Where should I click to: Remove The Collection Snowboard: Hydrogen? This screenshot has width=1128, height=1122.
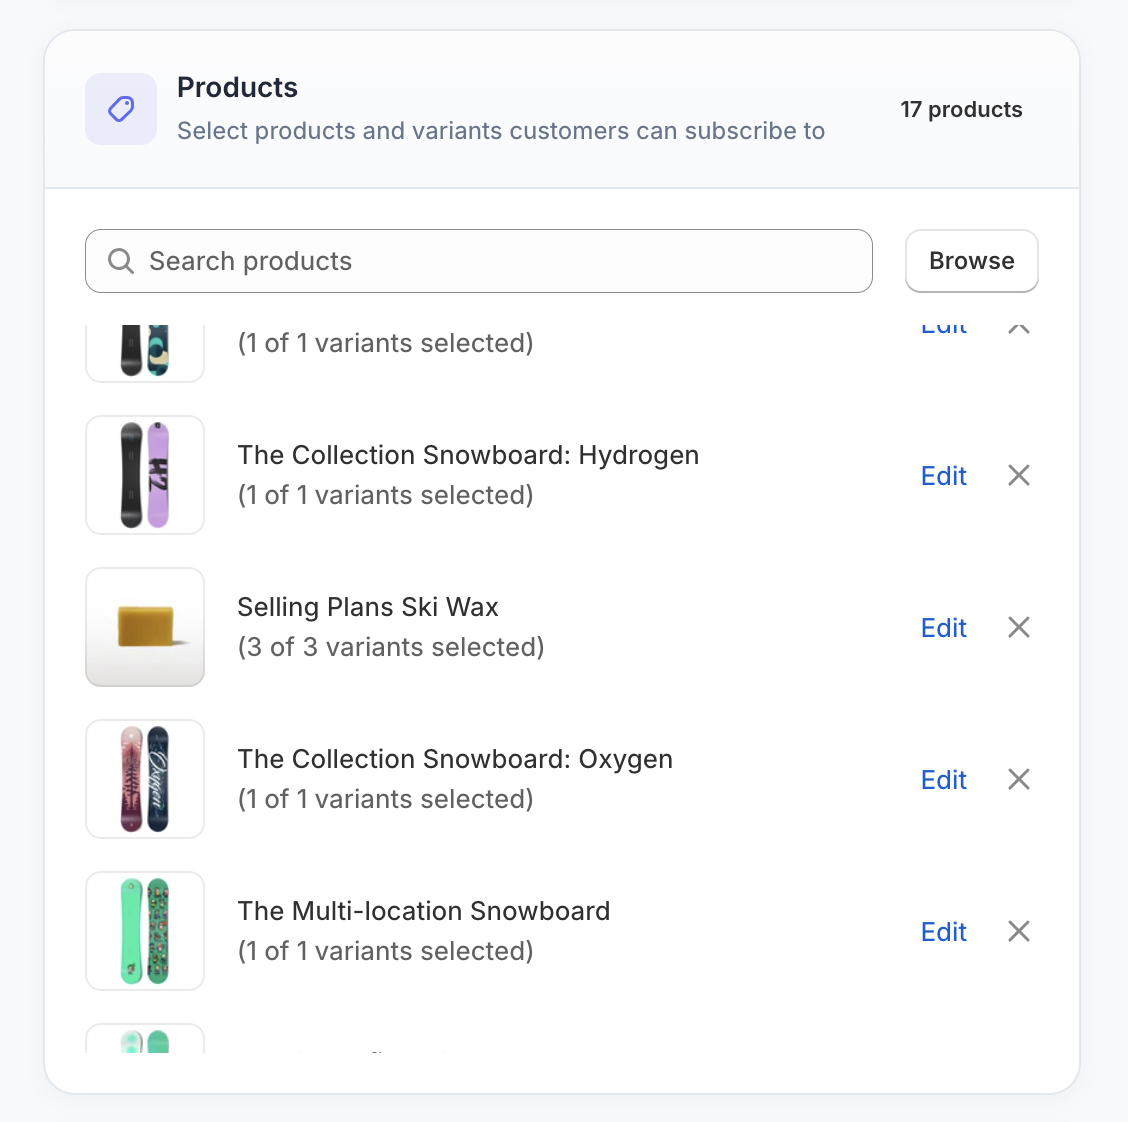(x=1019, y=475)
